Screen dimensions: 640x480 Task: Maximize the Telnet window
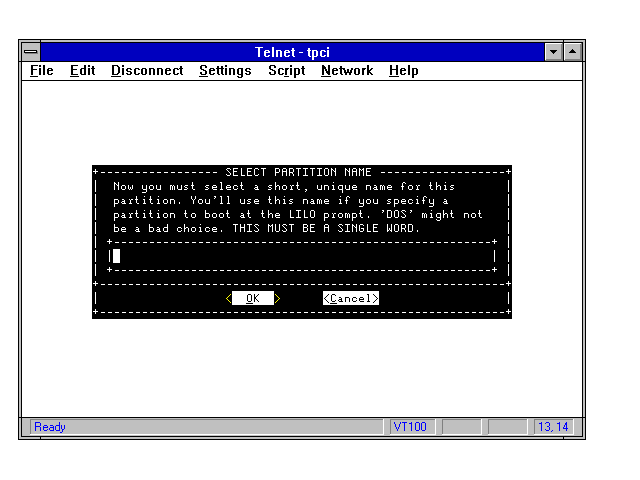tap(573, 51)
